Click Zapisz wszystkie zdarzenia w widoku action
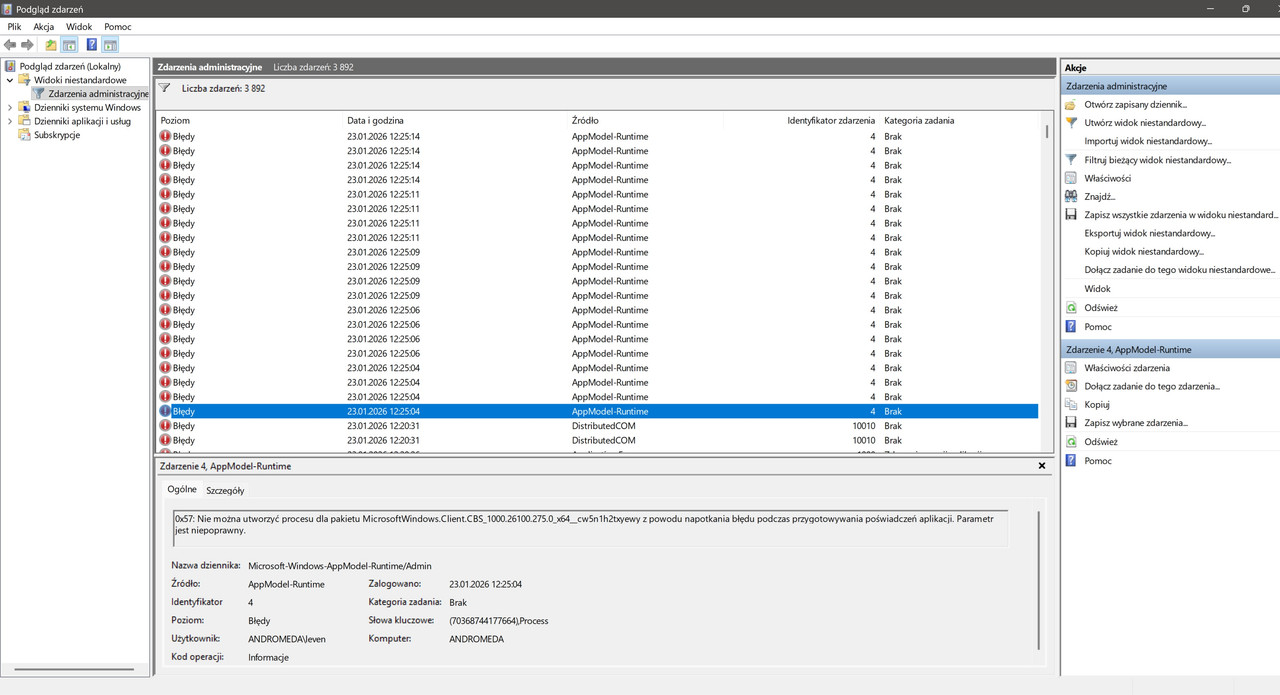Viewport: 1280px width, 695px height. click(1181, 214)
